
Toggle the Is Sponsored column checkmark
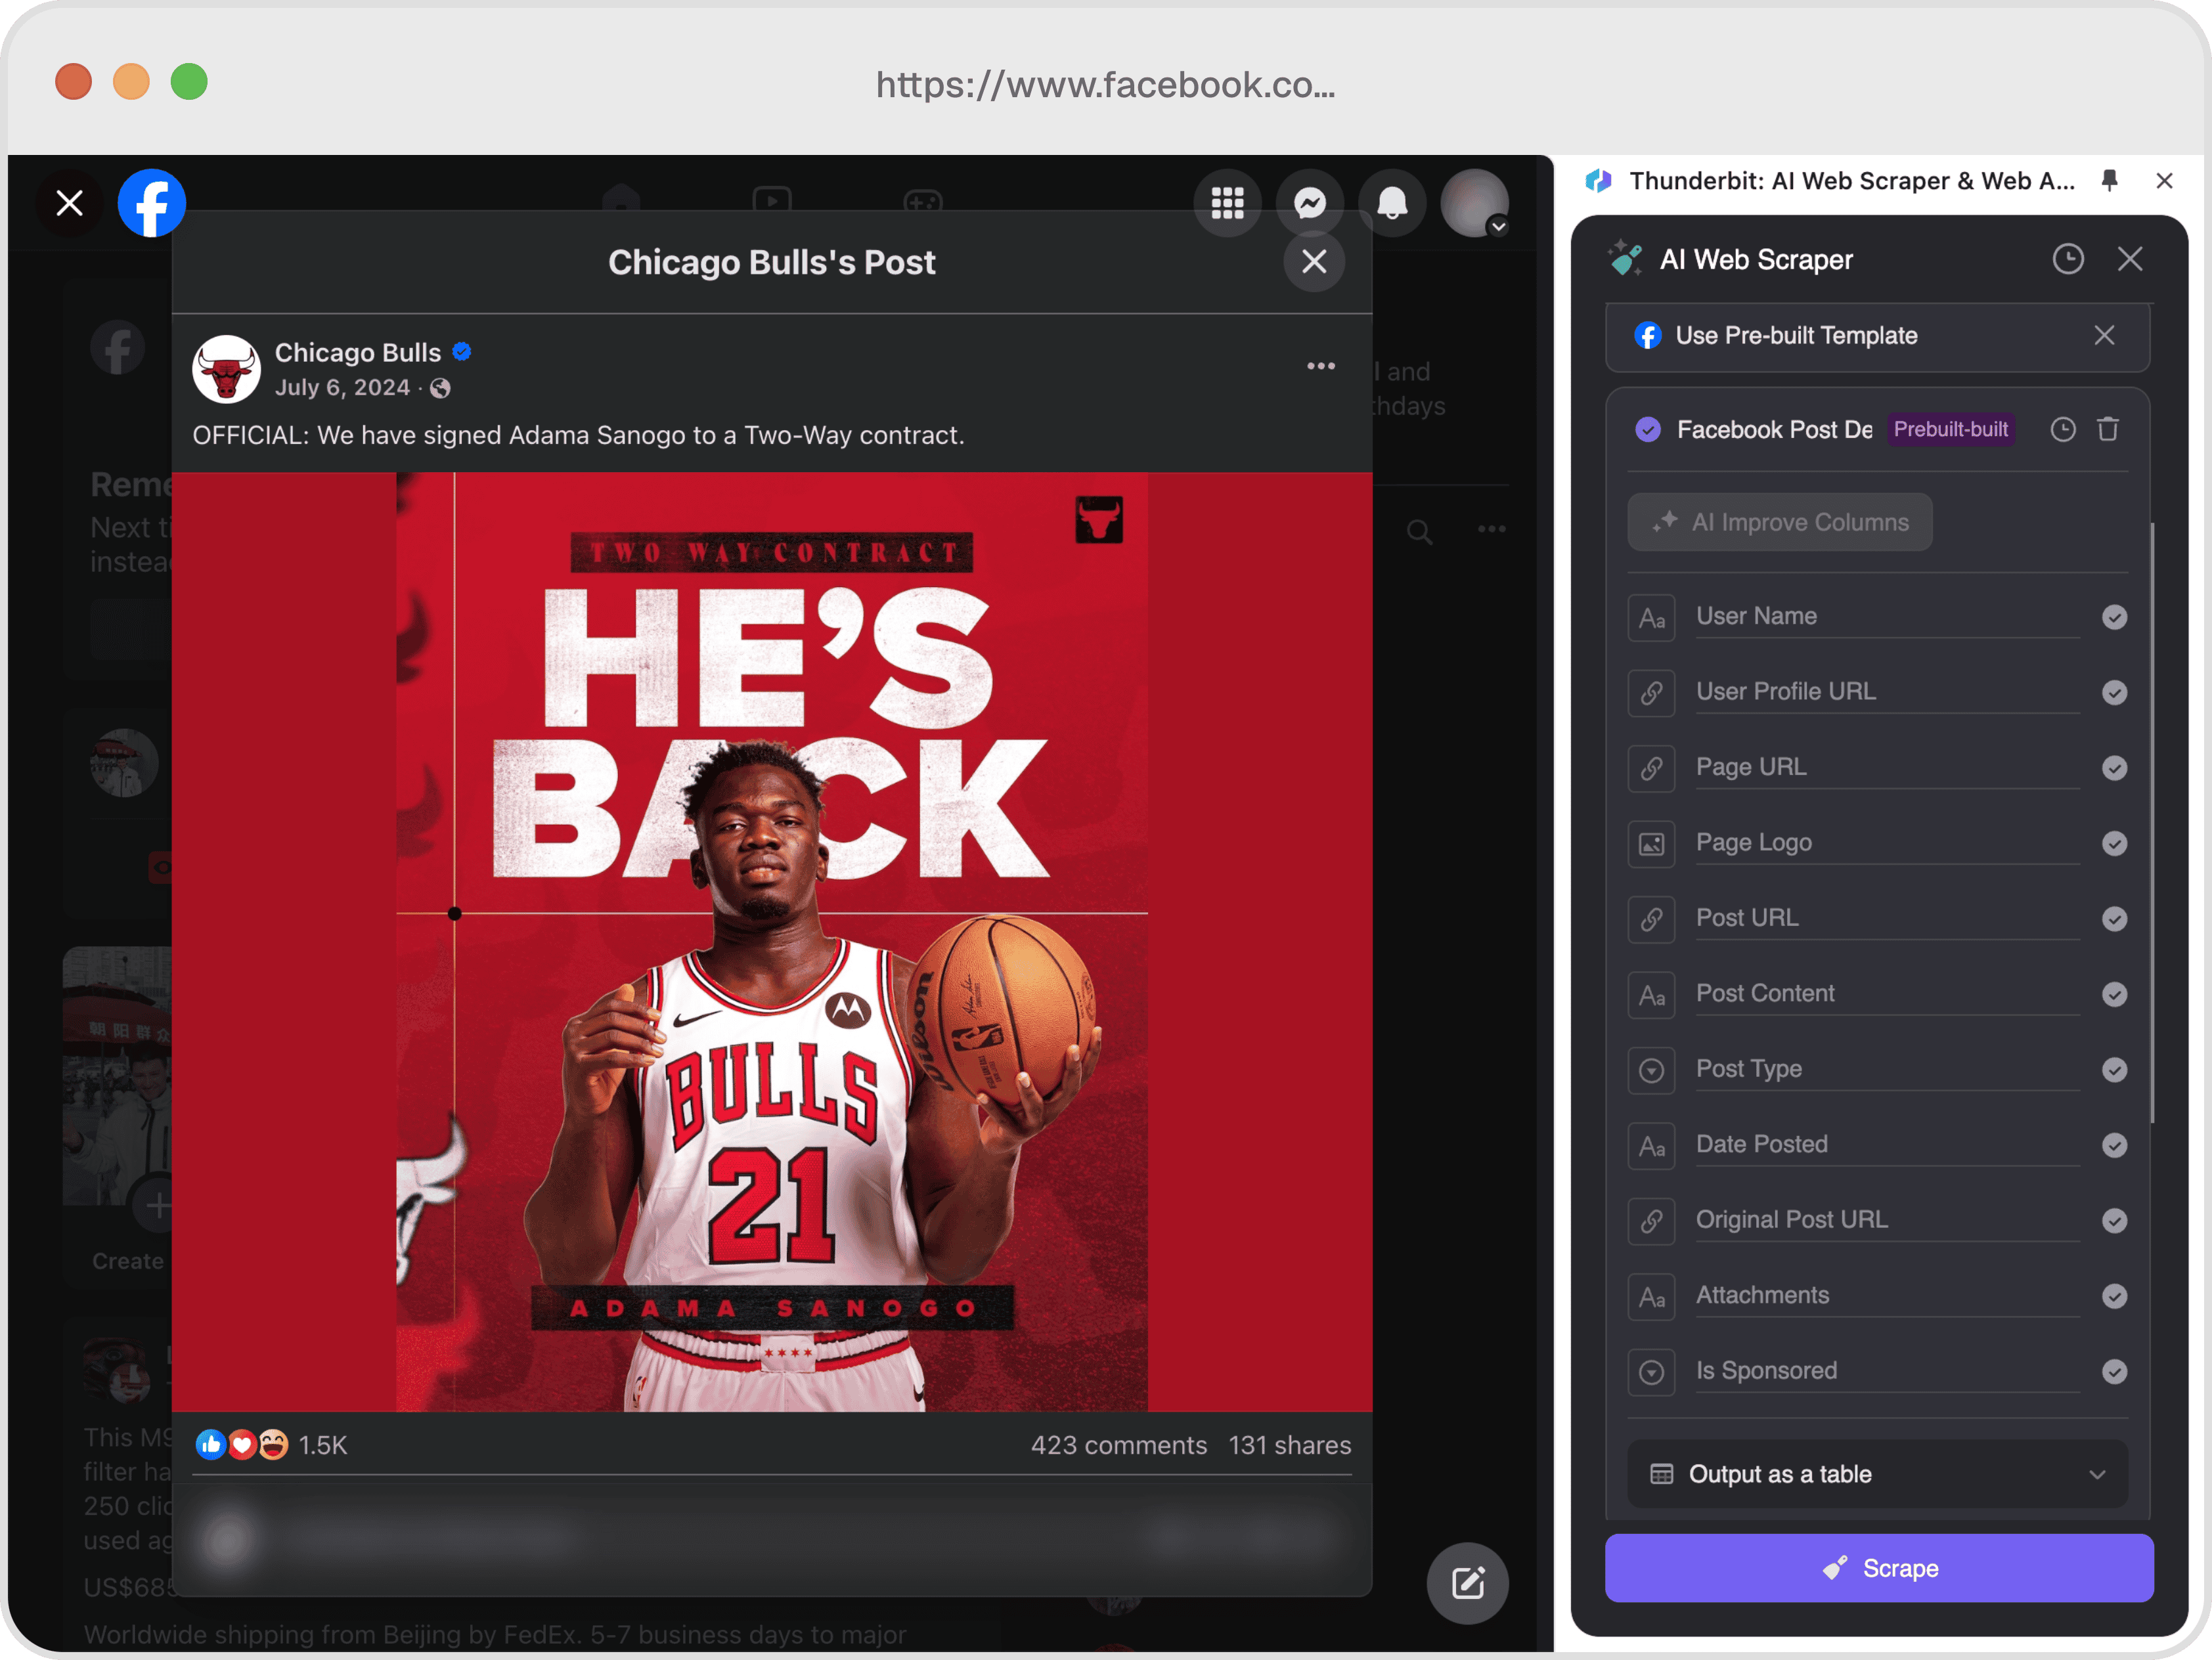tap(2114, 1372)
